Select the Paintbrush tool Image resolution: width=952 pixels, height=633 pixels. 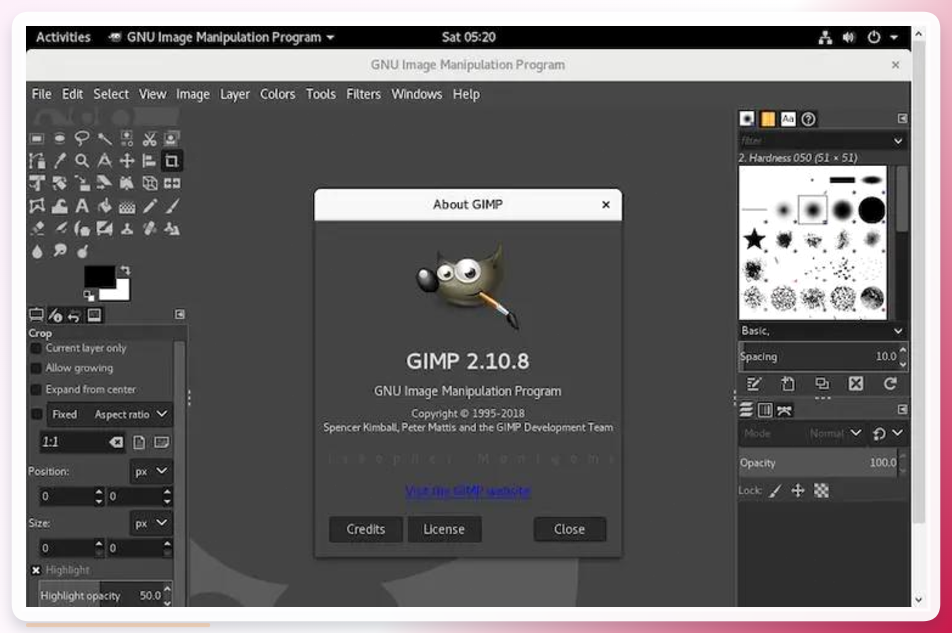(x=172, y=206)
